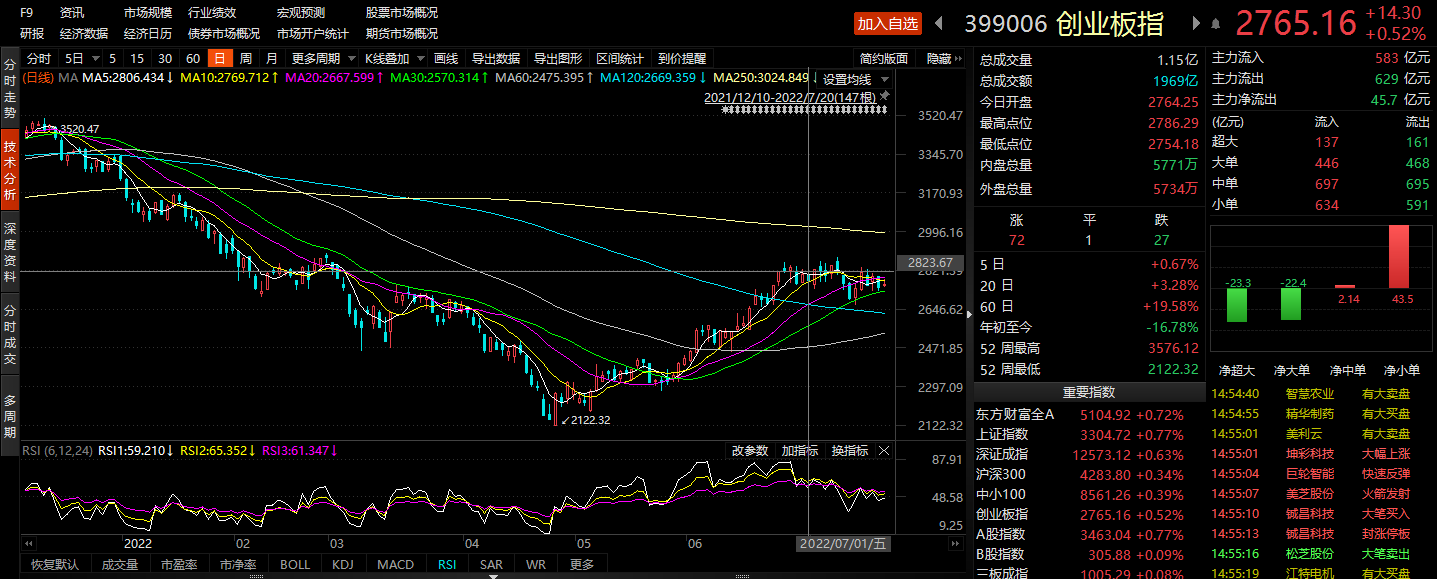The image size is (1437, 579).
Task: Click the pin icon beside date range
Action: [x=884, y=96]
